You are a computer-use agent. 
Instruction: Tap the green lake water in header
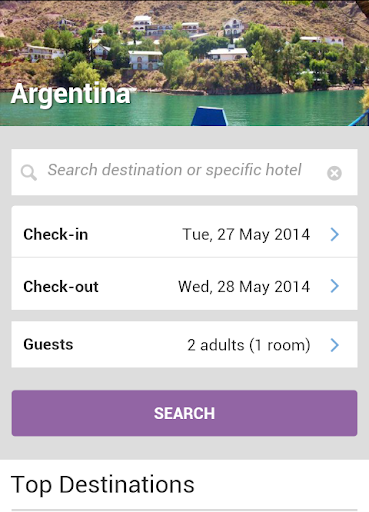point(267,108)
